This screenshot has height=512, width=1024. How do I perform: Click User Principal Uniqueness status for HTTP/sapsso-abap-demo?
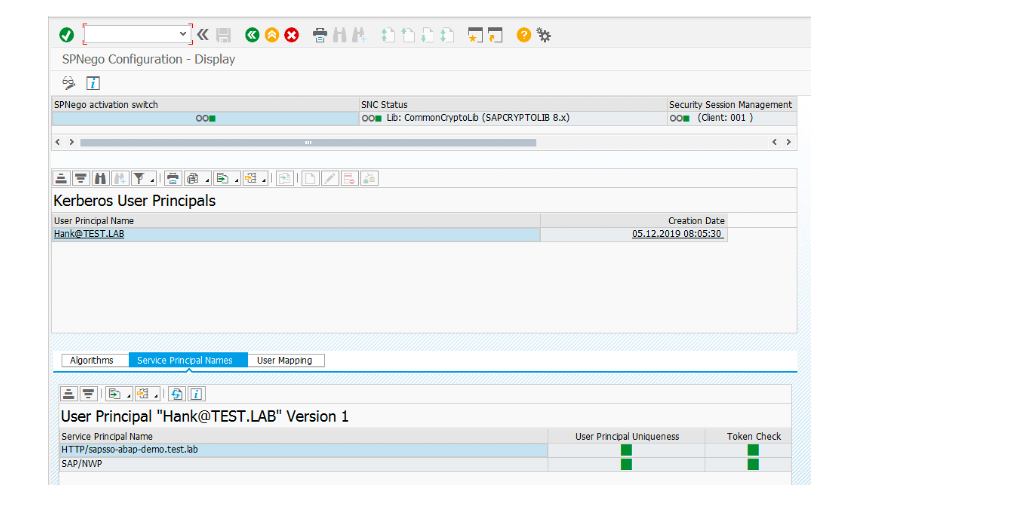626,450
